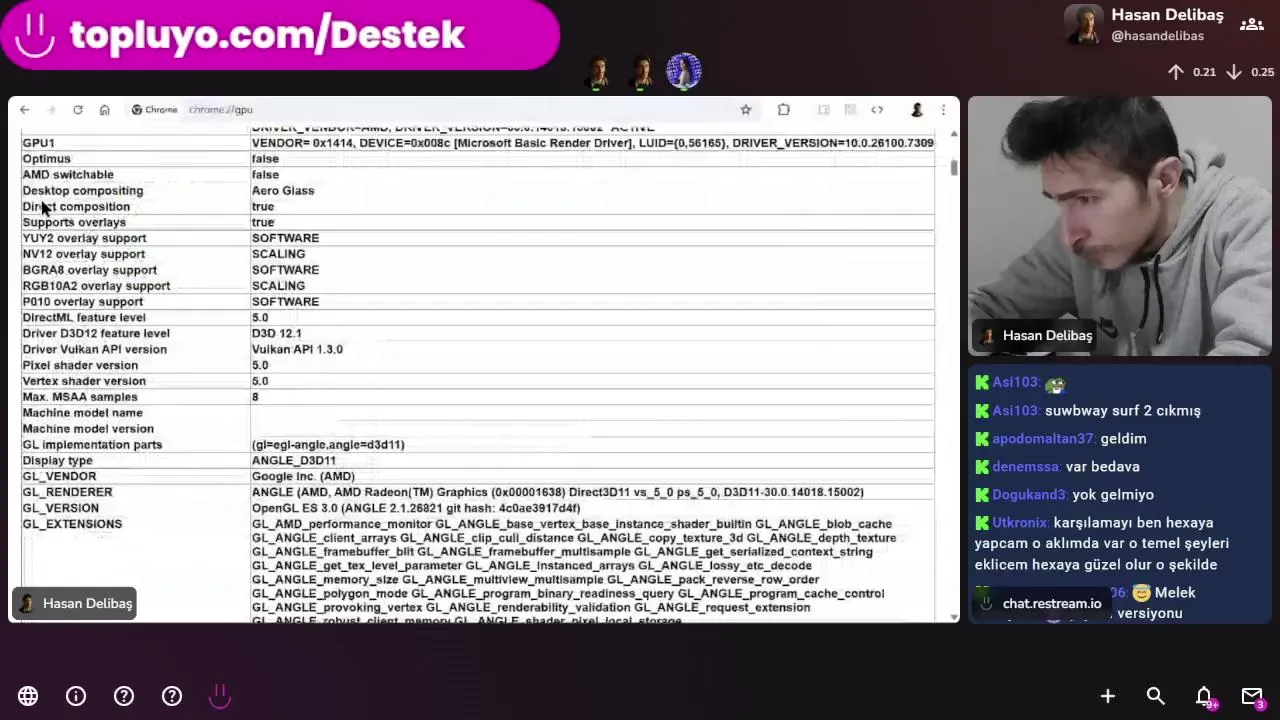
Task: Click the second participant avatar at top center
Action: (641, 72)
